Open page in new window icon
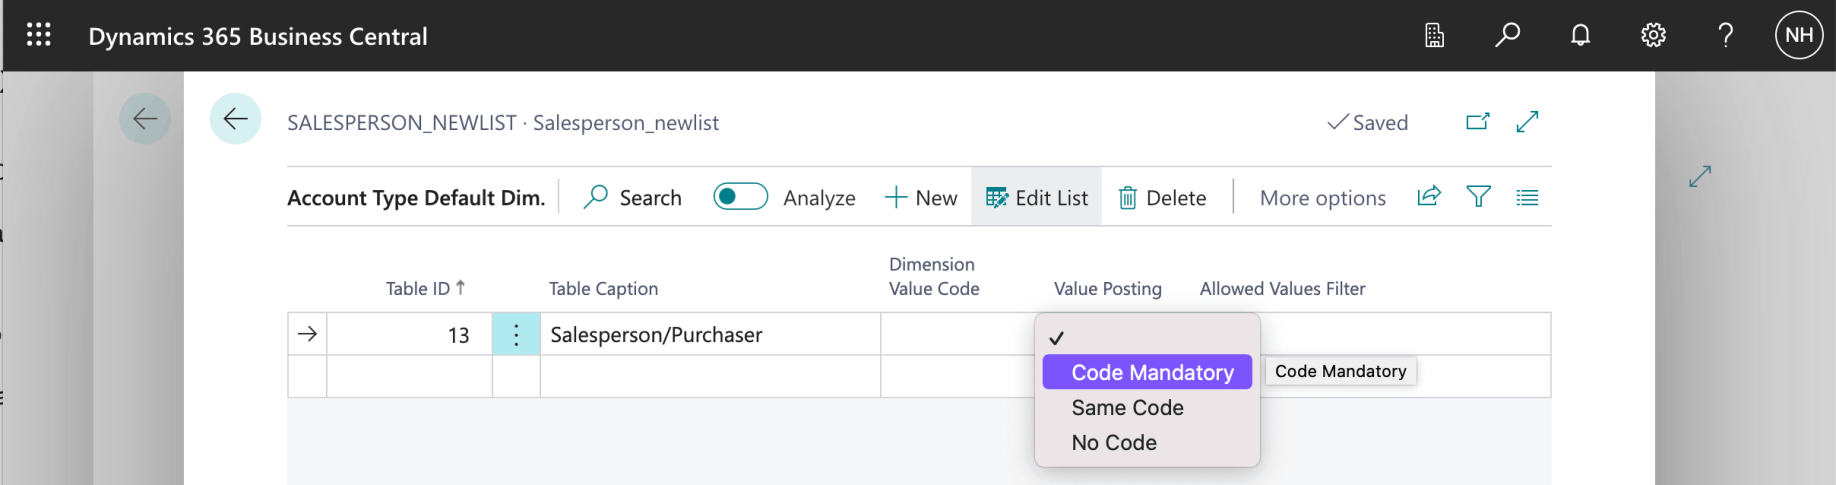Screen dimensions: 1836x485 point(1477,122)
